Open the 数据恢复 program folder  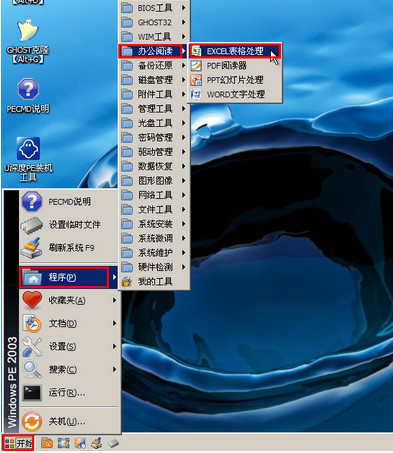coord(154,166)
